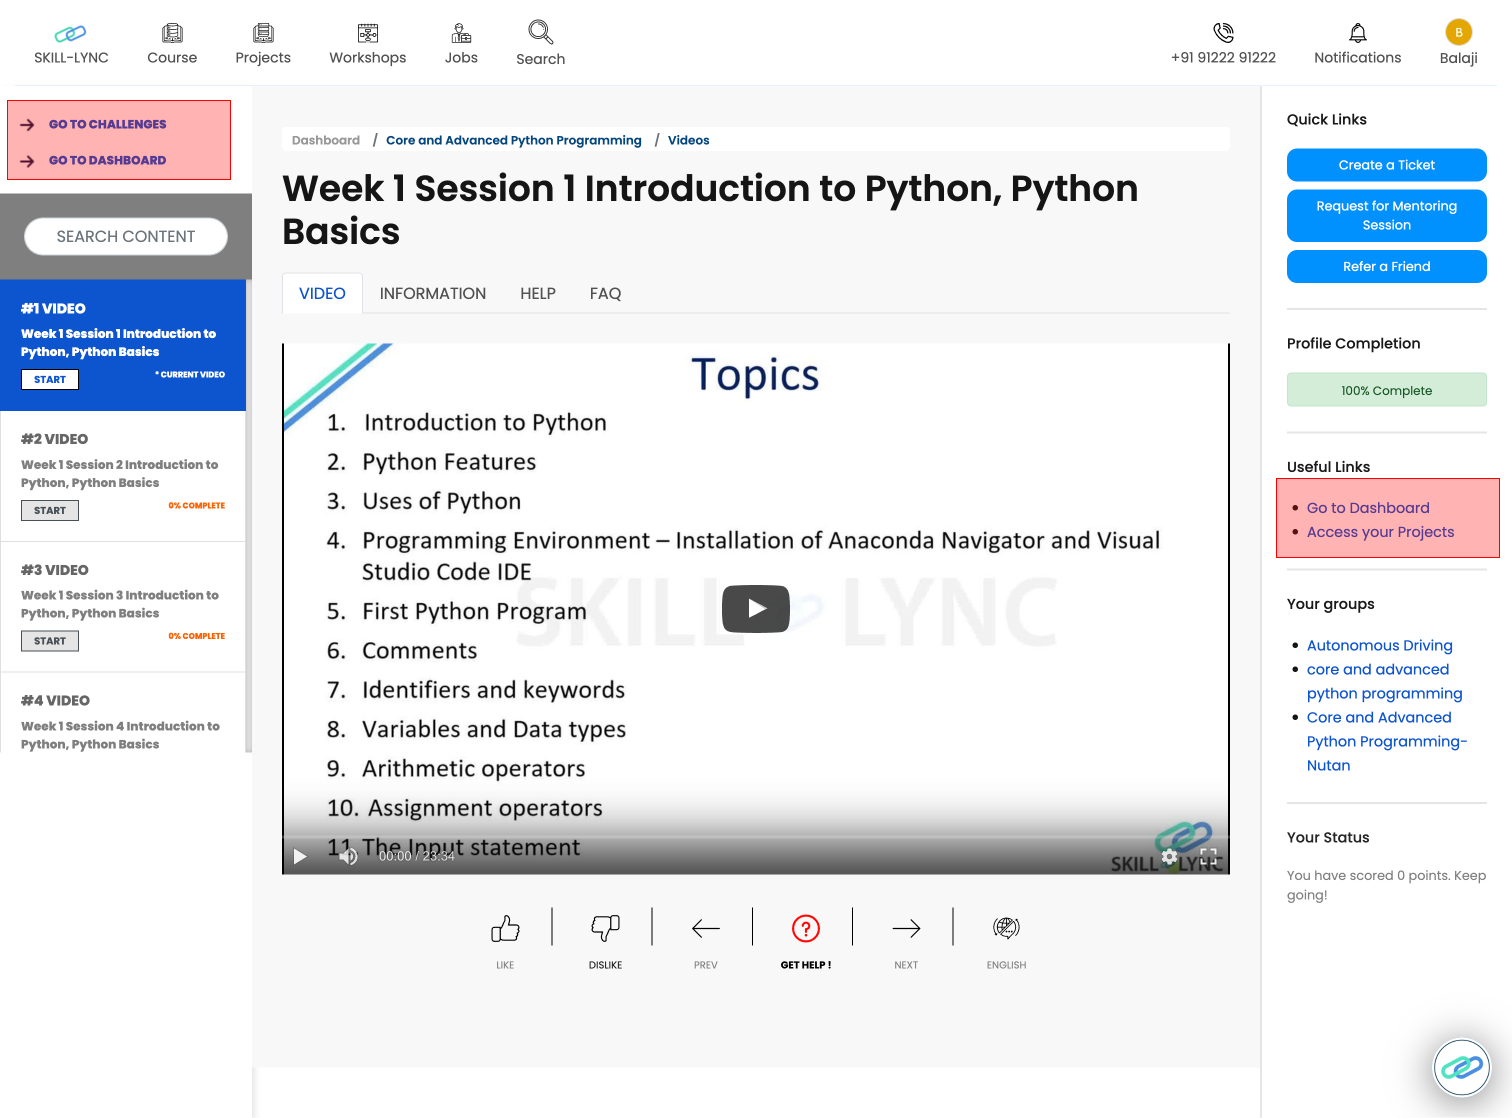Open the Course menu icon

172,33
